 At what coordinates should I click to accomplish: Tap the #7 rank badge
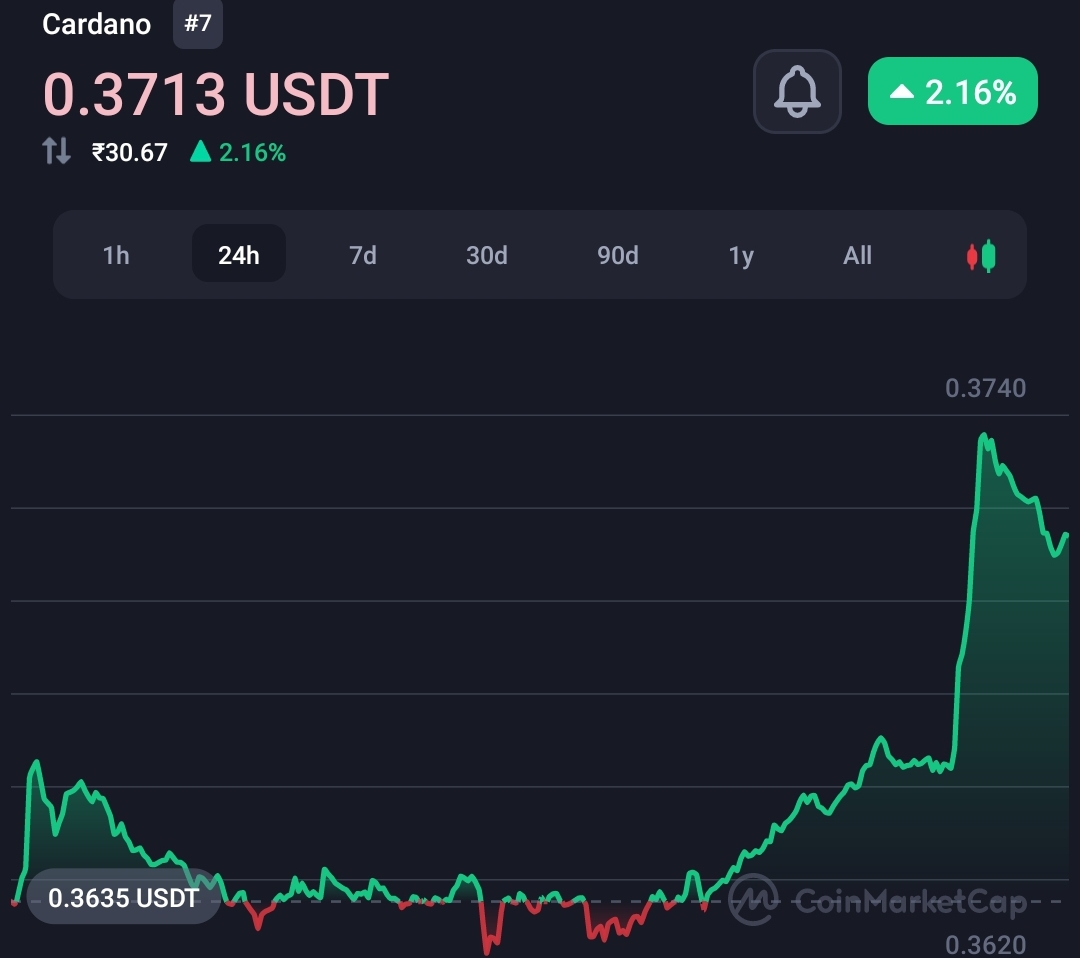click(x=198, y=24)
